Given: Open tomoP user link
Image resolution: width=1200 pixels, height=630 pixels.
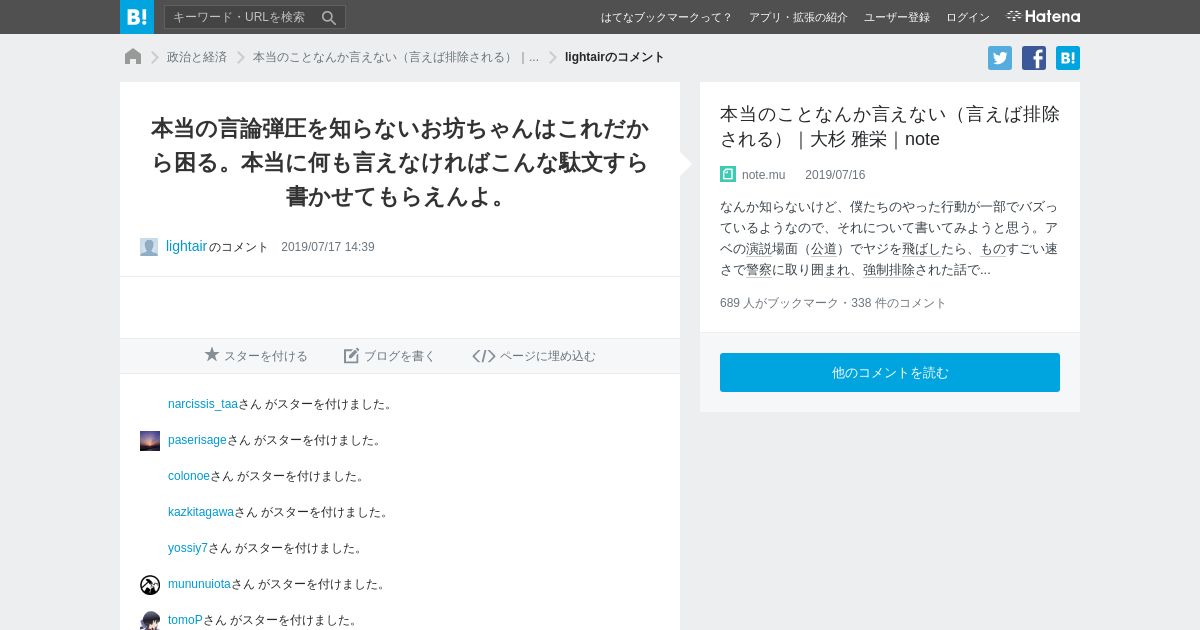Looking at the screenshot, I should (x=185, y=620).
